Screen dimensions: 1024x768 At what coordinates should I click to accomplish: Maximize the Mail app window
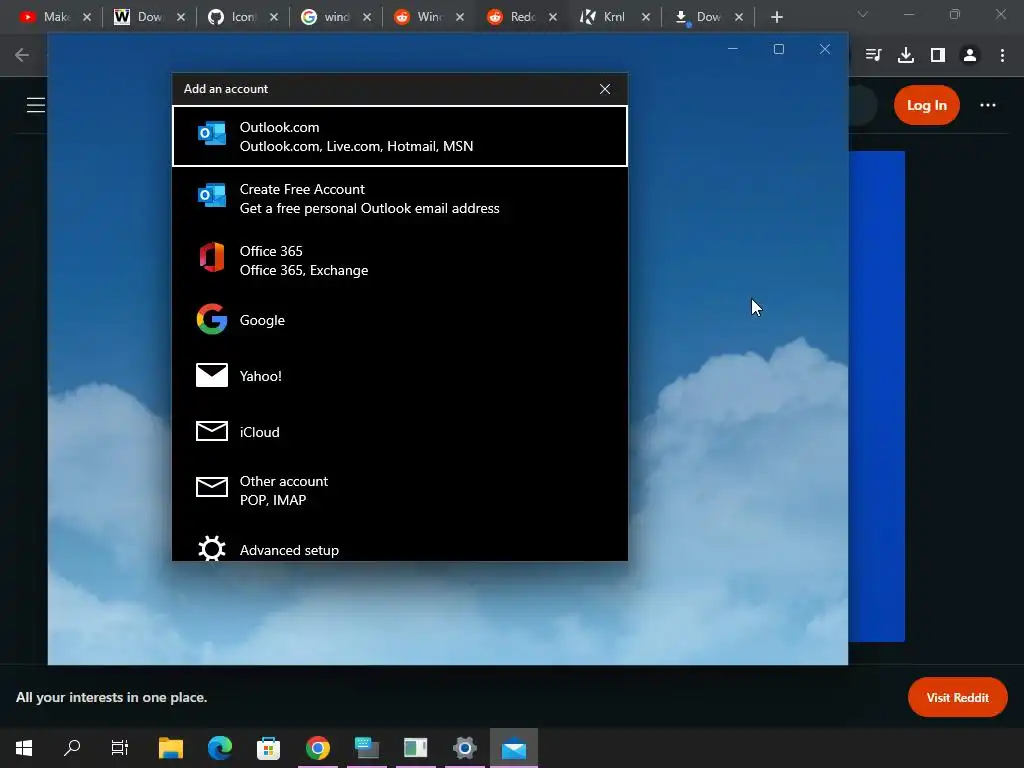tap(778, 49)
